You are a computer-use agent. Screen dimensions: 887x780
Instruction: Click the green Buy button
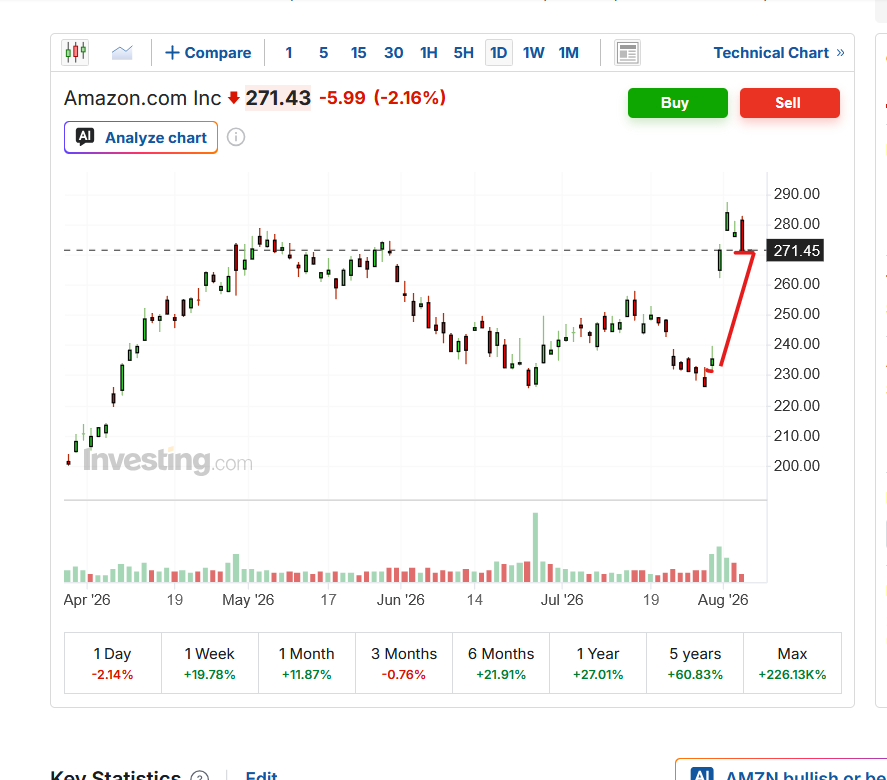(678, 103)
